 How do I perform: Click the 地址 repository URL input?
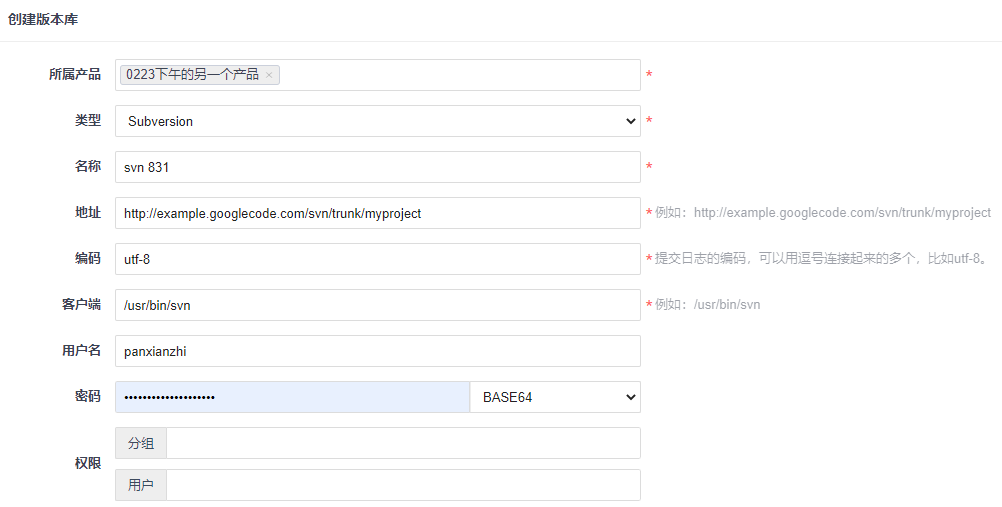[x=377, y=213]
